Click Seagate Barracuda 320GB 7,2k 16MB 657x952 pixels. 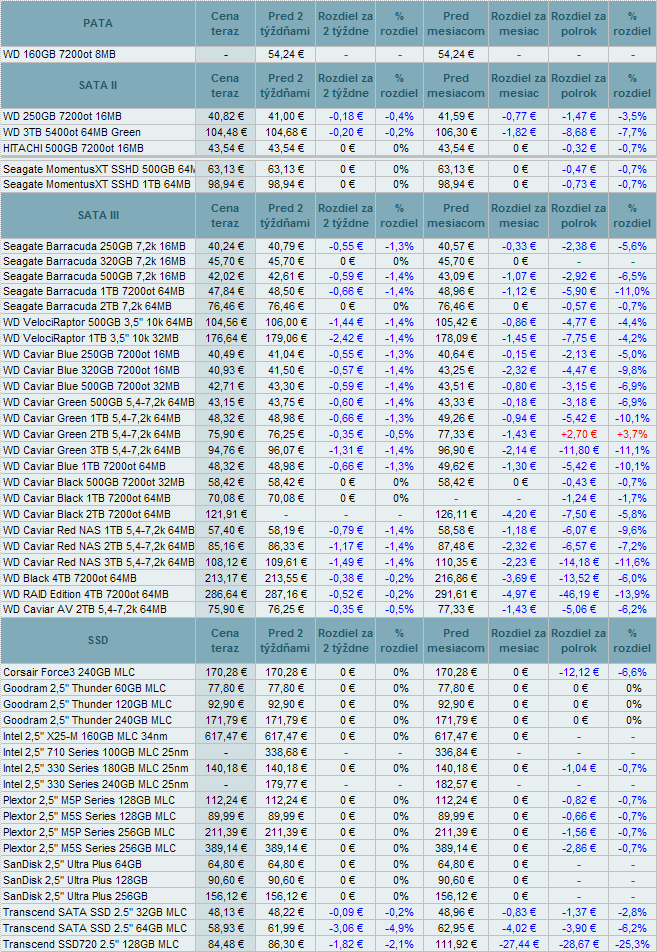[x=94, y=262]
